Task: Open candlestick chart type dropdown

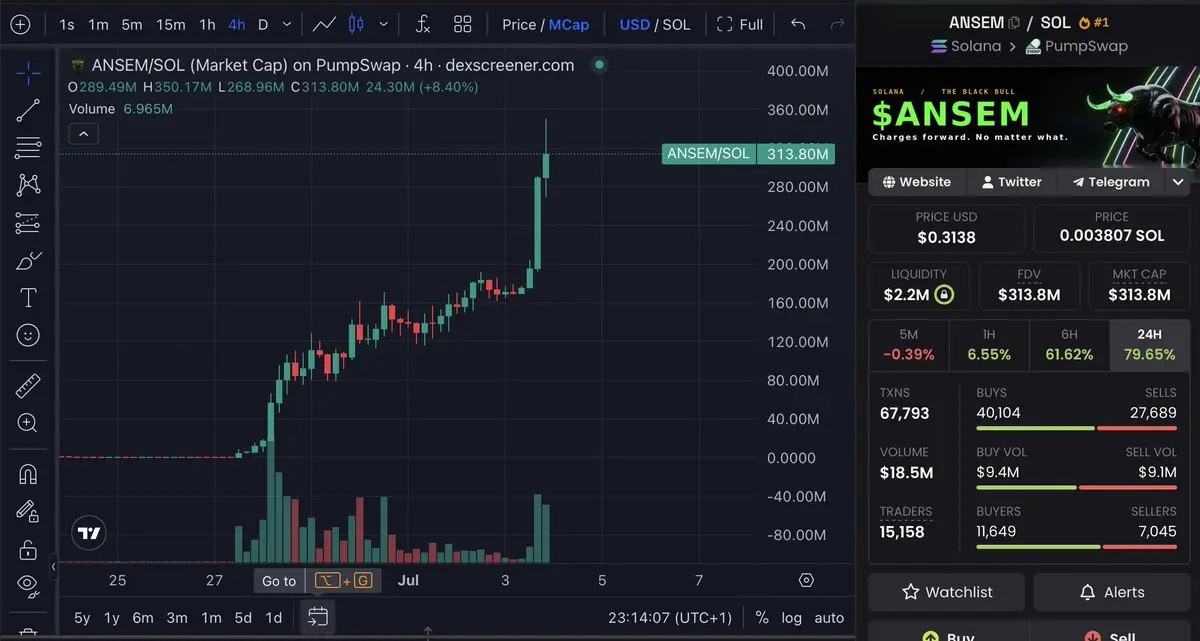Action: click(x=384, y=24)
